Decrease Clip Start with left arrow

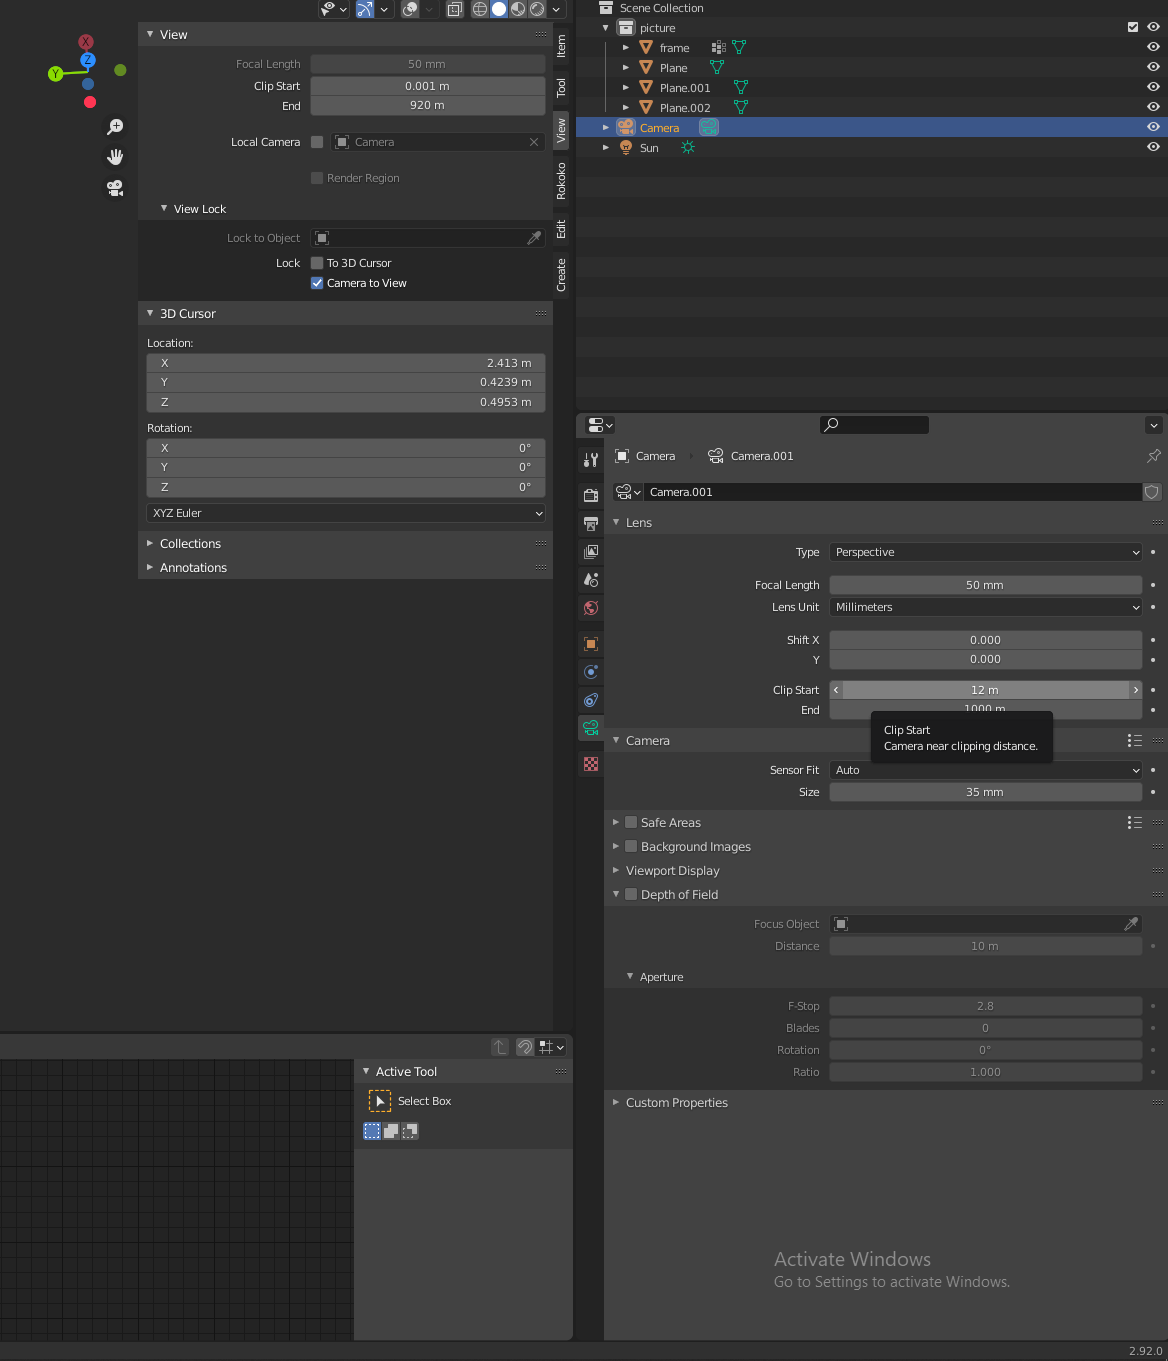[x=836, y=690]
